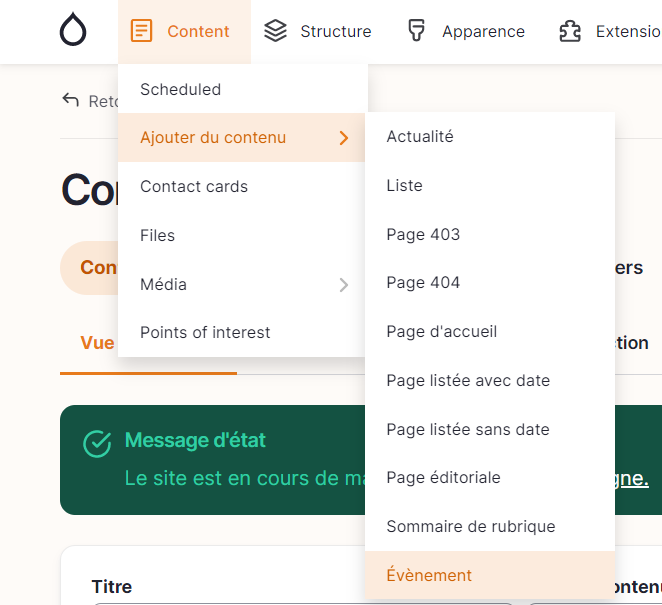Expand the Média submenu chevron

[344, 285]
